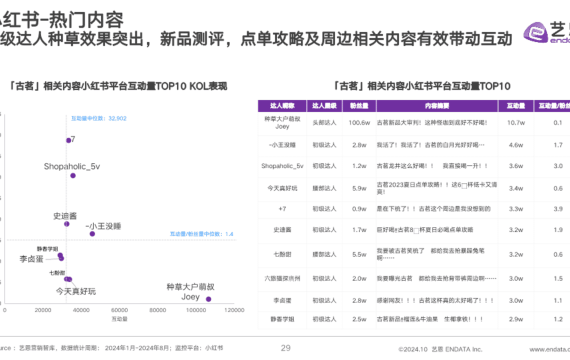570x360 pixels.
Task: Select the Shopaholic_5v dot in the chart
Action: coord(73,176)
